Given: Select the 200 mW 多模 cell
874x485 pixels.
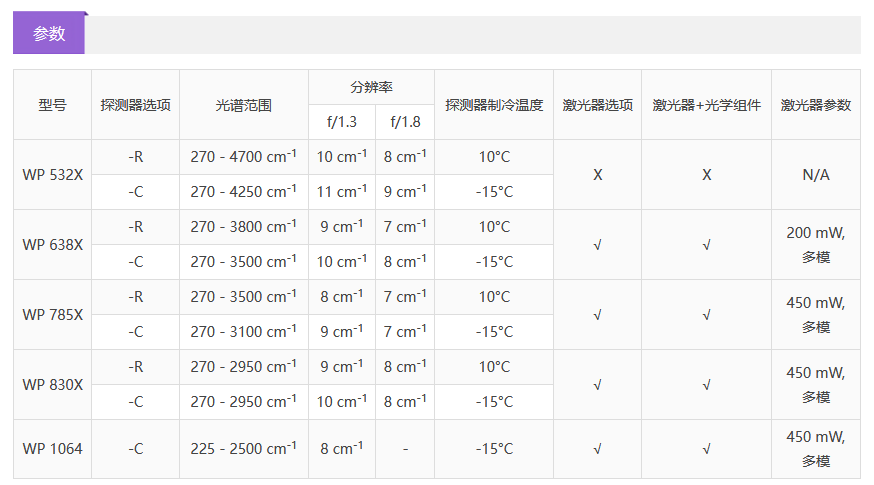Looking at the screenshot, I should point(815,244).
